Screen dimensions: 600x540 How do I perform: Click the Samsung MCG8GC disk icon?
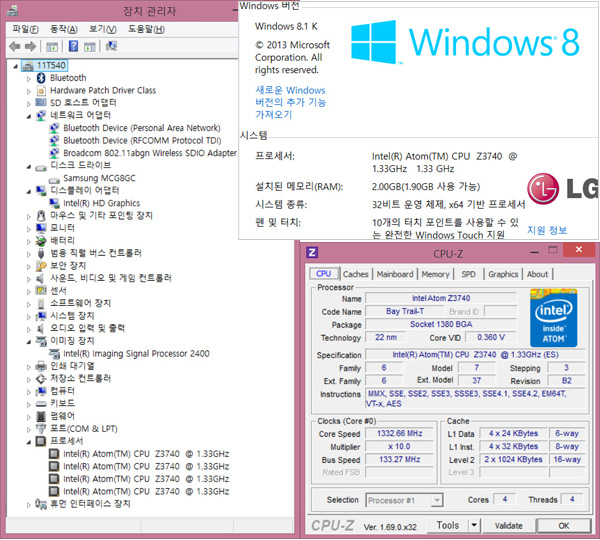[x=54, y=179]
